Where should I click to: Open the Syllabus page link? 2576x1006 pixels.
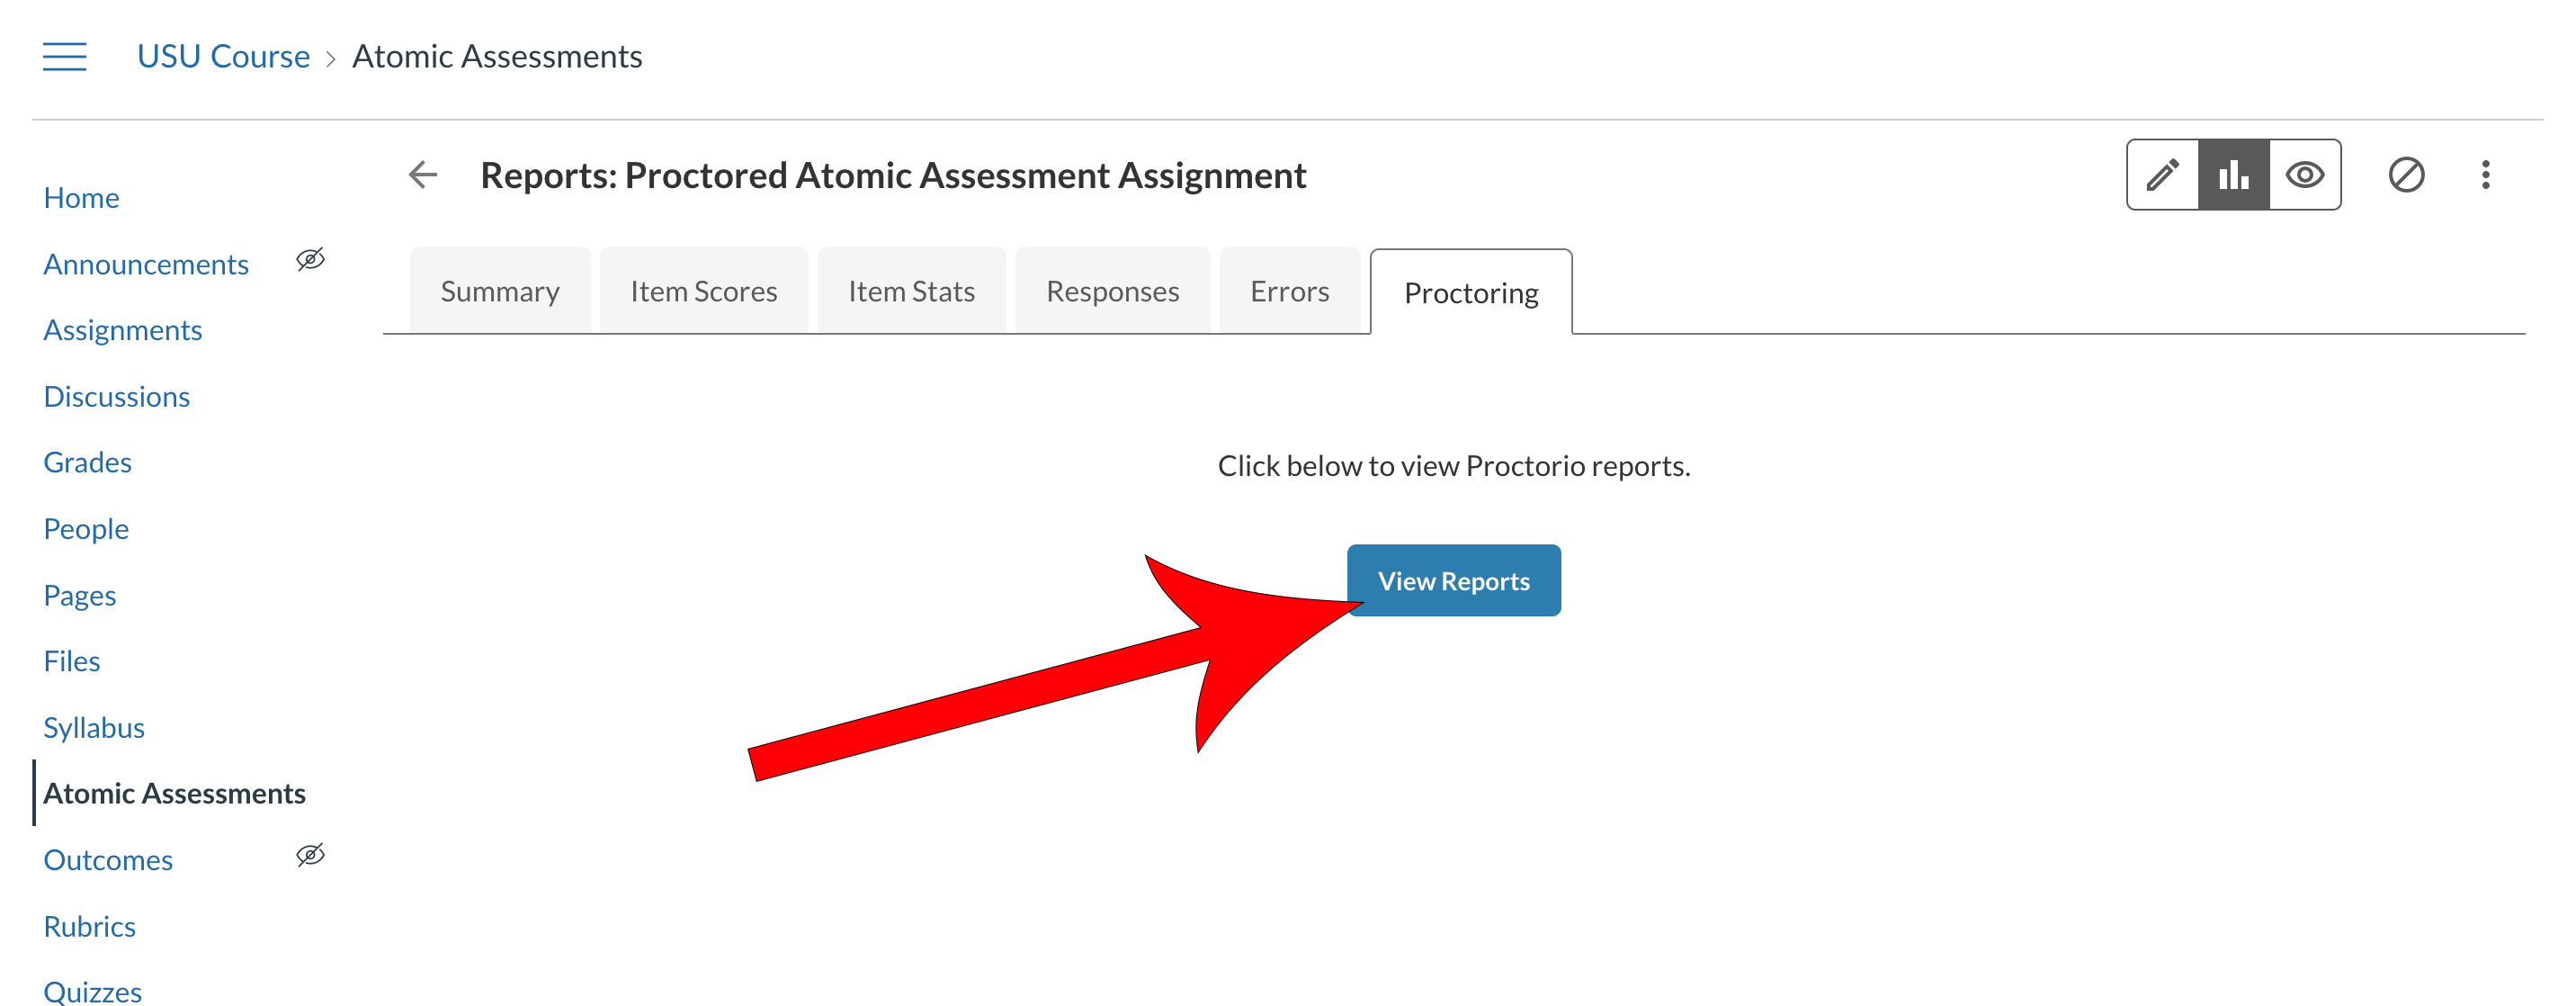pos(93,727)
